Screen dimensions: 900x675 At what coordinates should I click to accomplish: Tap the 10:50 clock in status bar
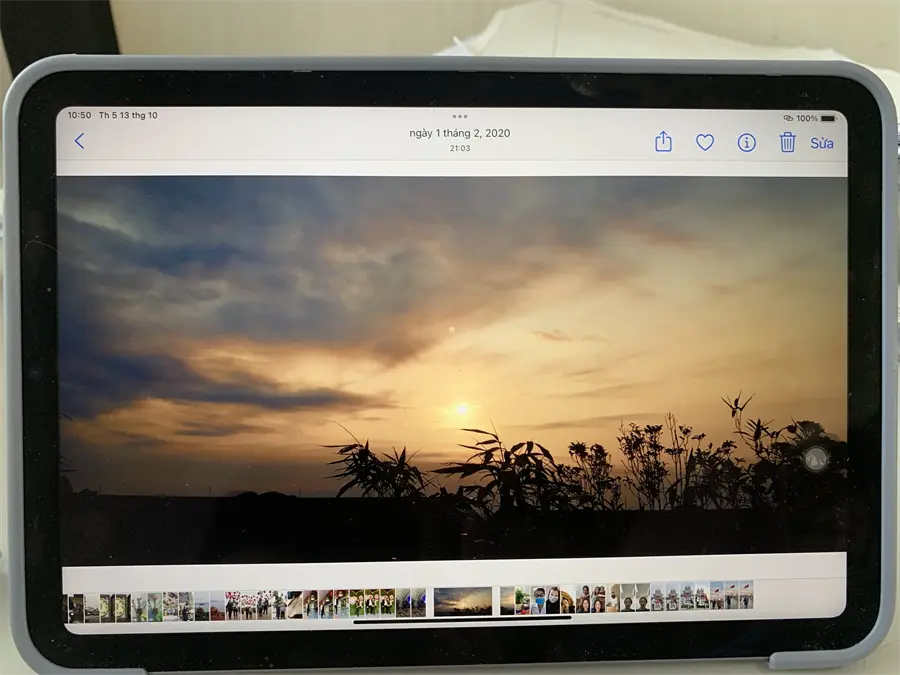tap(79, 115)
